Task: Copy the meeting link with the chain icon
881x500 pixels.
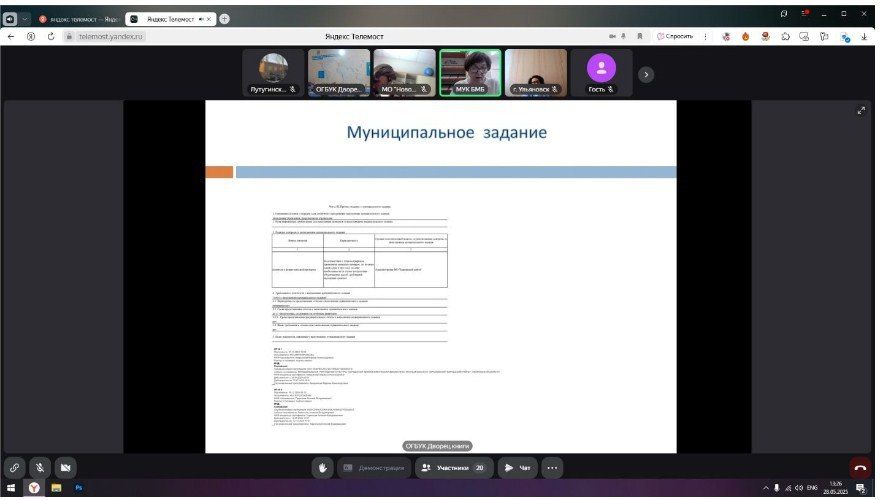Action: click(x=14, y=467)
